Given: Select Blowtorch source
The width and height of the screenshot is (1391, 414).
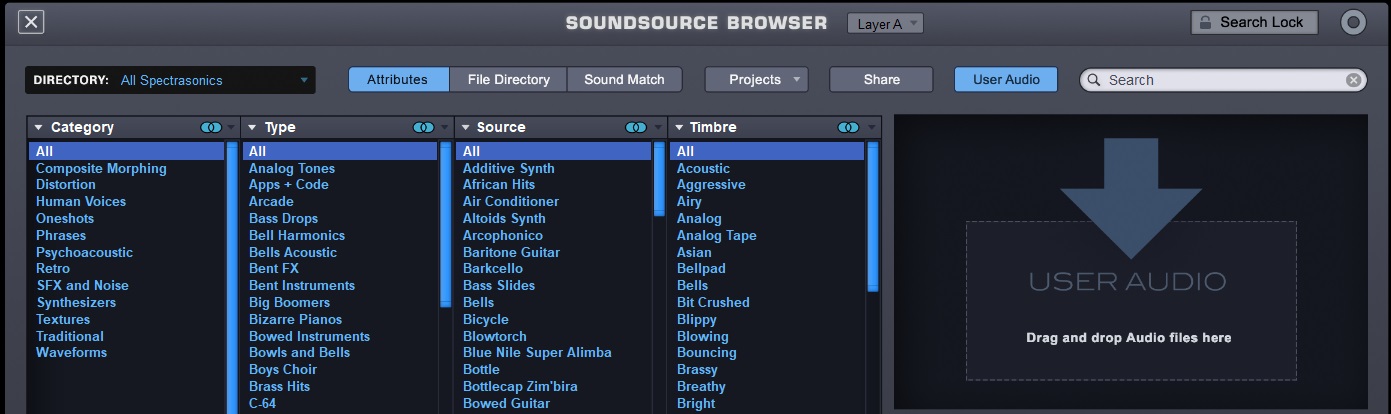Looking at the screenshot, I should click(494, 336).
